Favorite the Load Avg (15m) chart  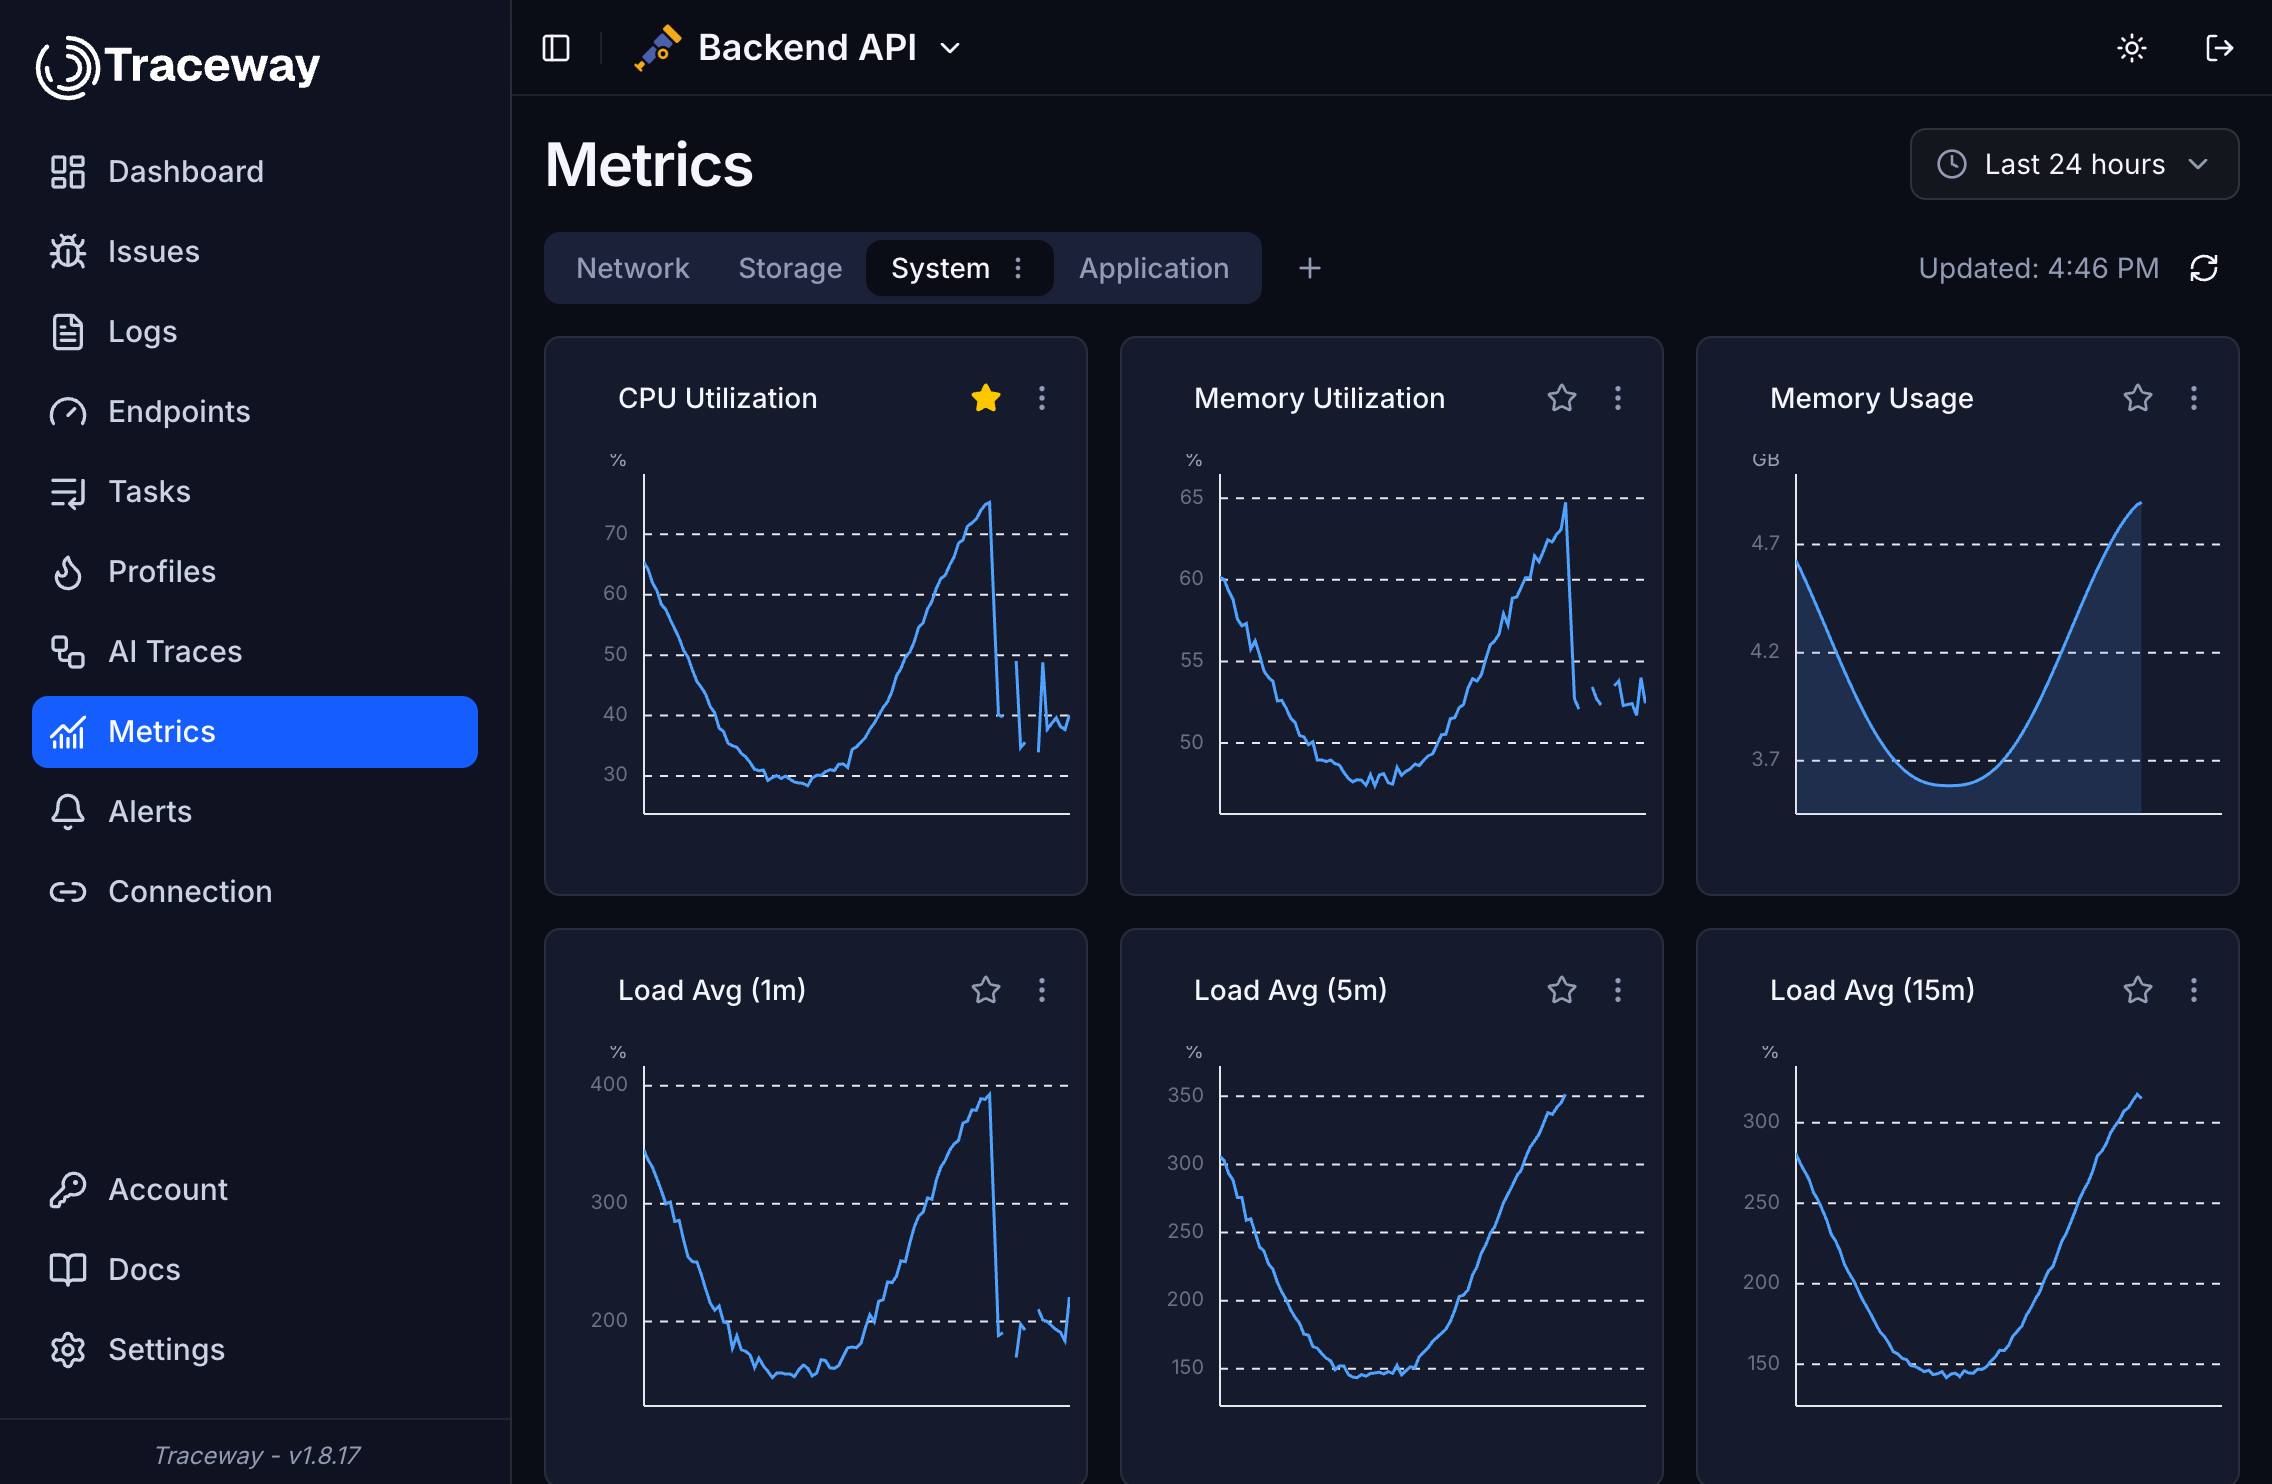click(2138, 990)
